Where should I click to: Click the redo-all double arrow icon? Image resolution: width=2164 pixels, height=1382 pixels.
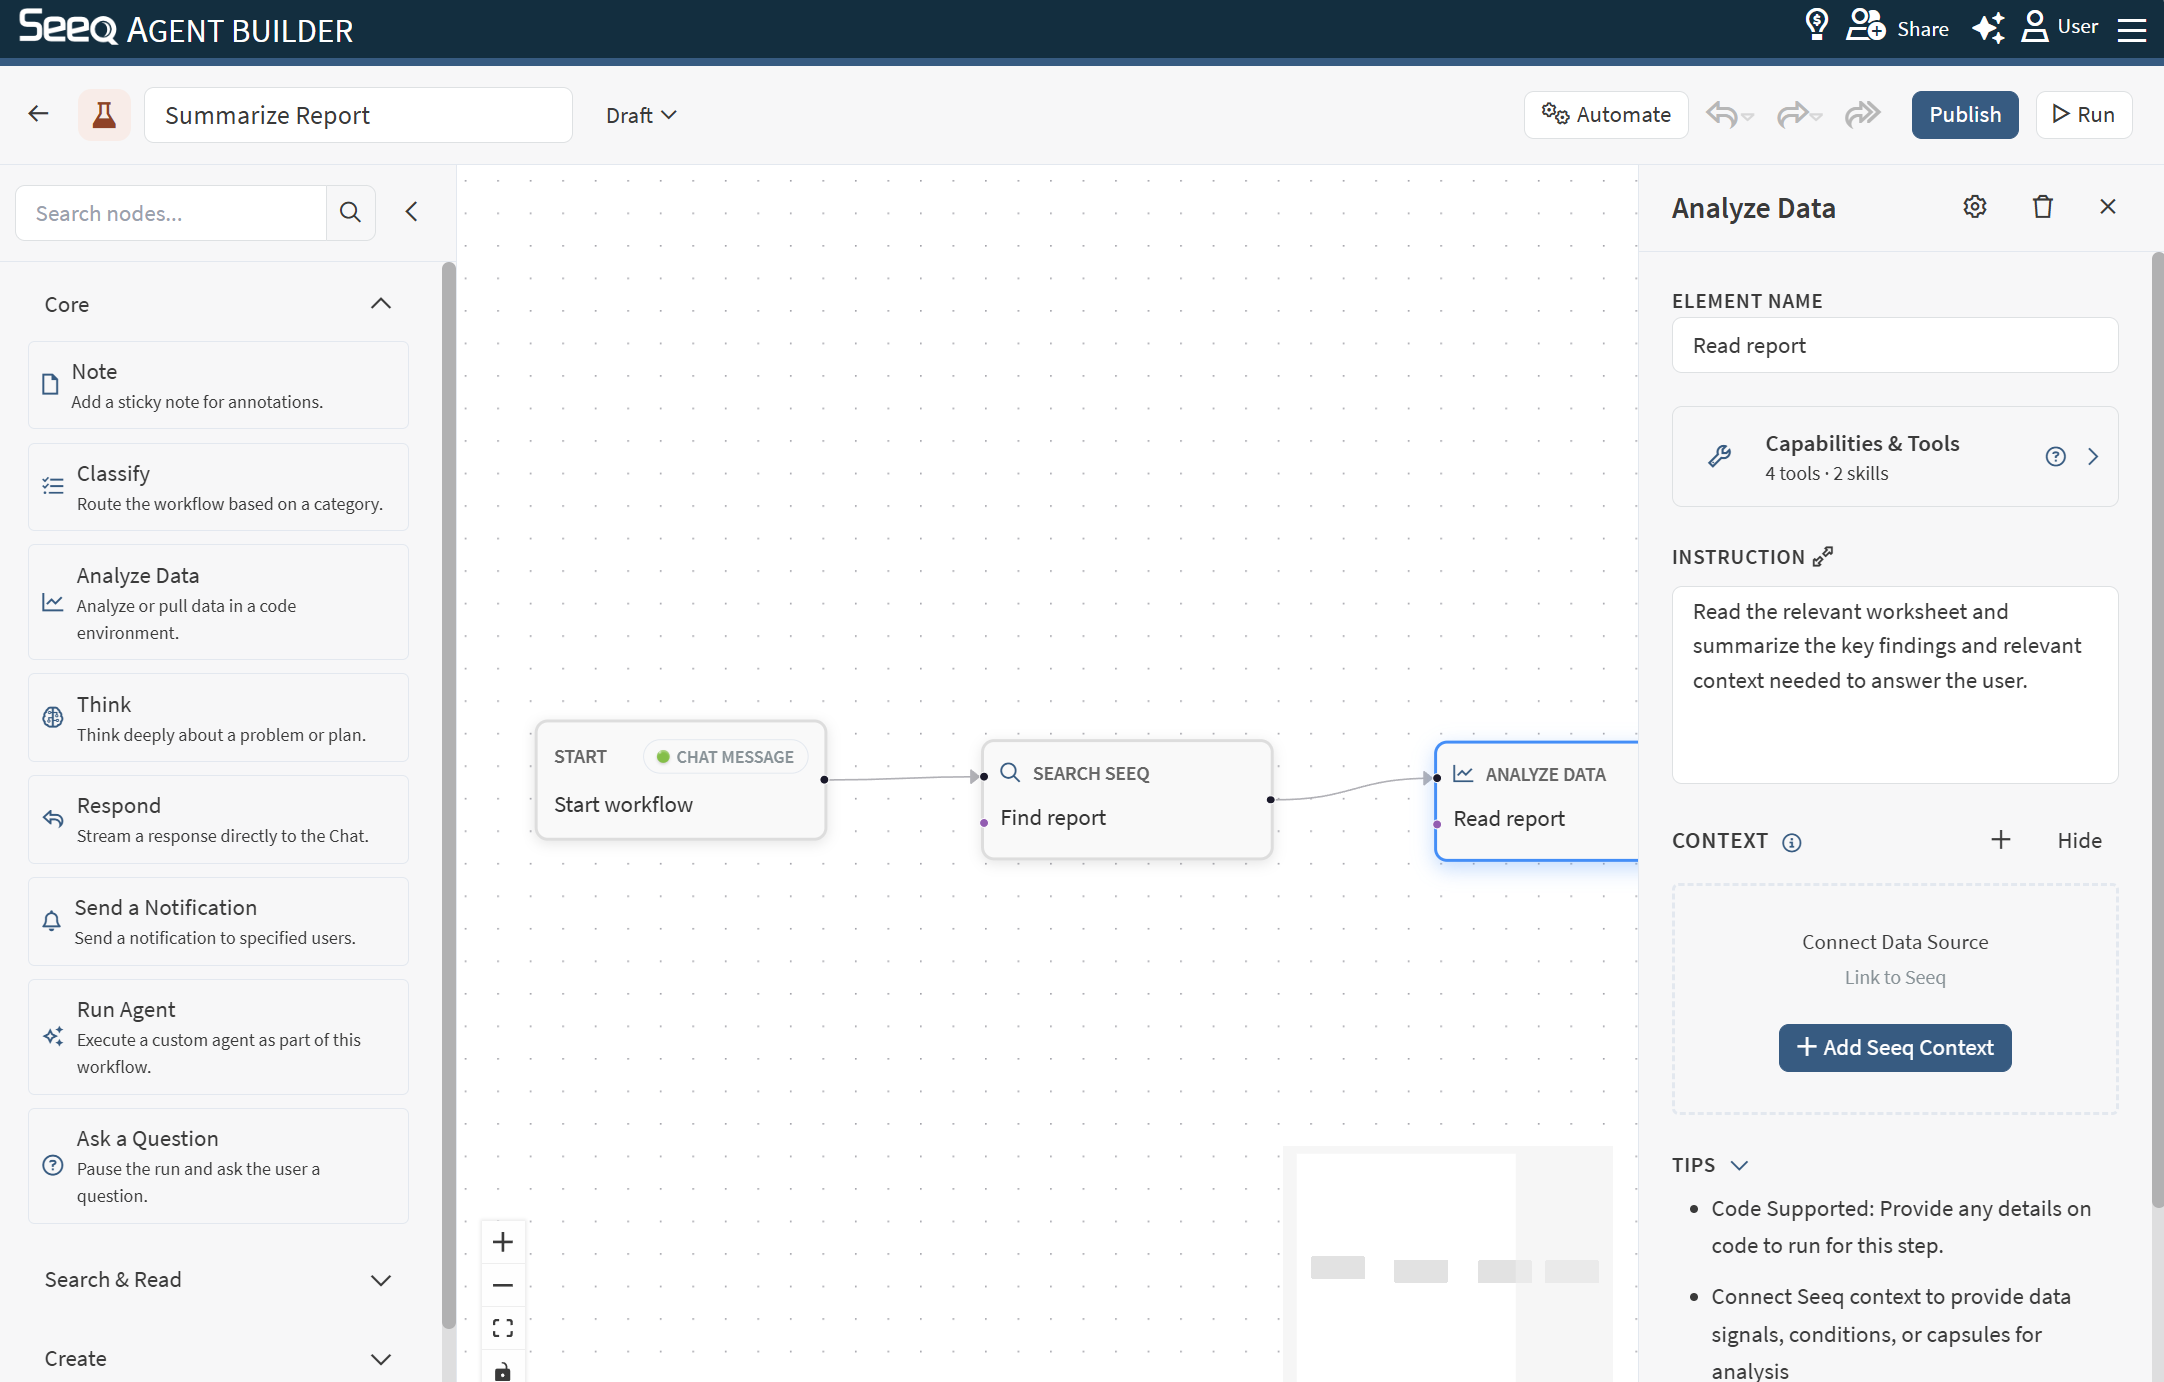(x=1863, y=115)
